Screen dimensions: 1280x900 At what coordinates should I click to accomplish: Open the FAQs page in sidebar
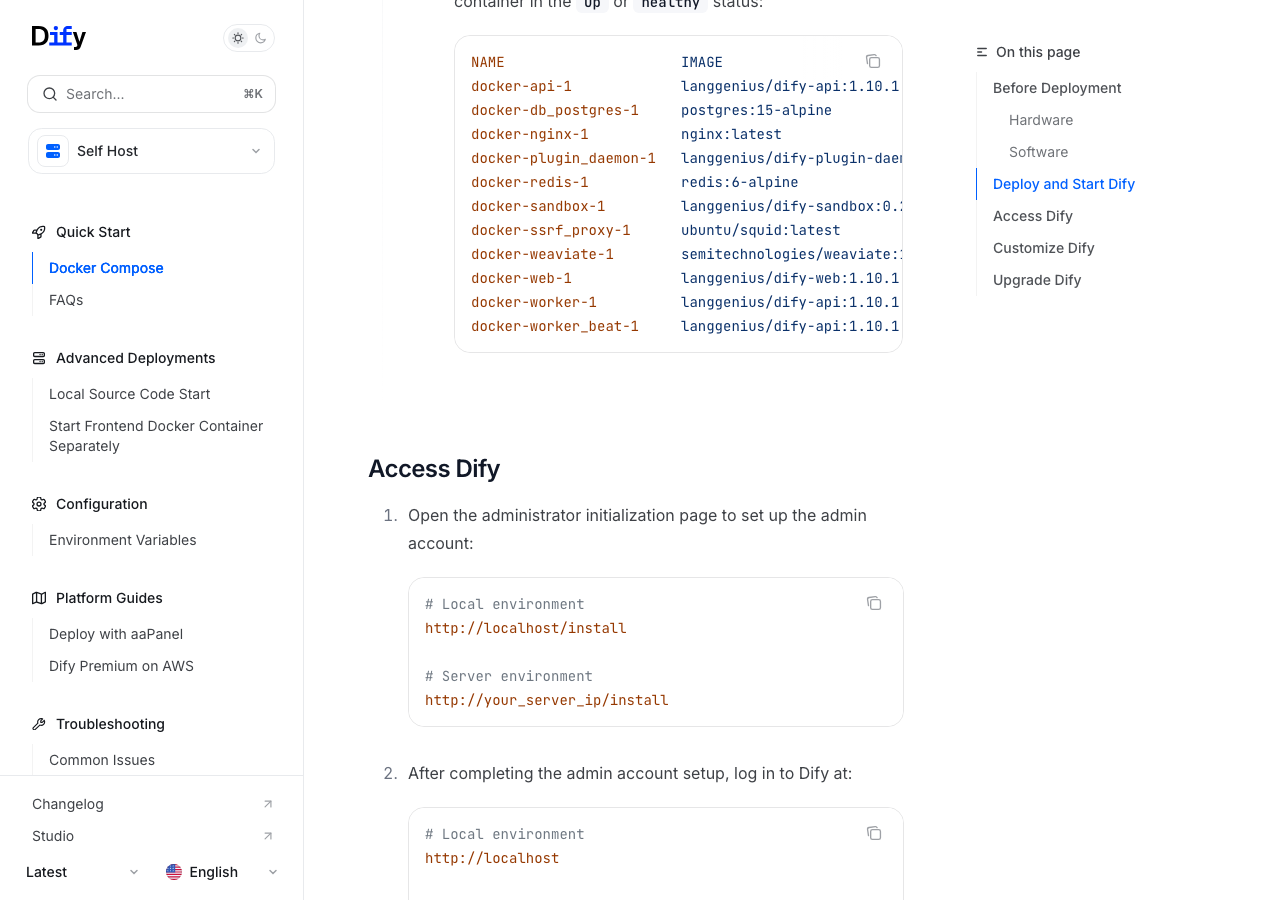tap(66, 300)
